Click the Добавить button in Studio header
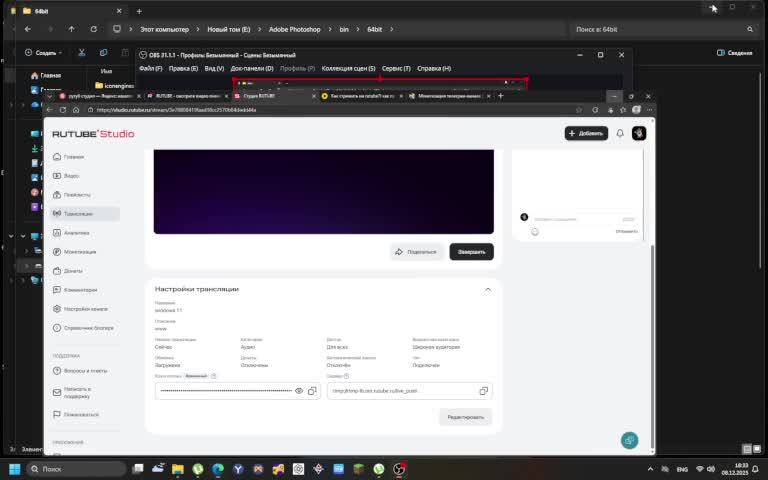Screen dimensions: 768x480 point(586,133)
